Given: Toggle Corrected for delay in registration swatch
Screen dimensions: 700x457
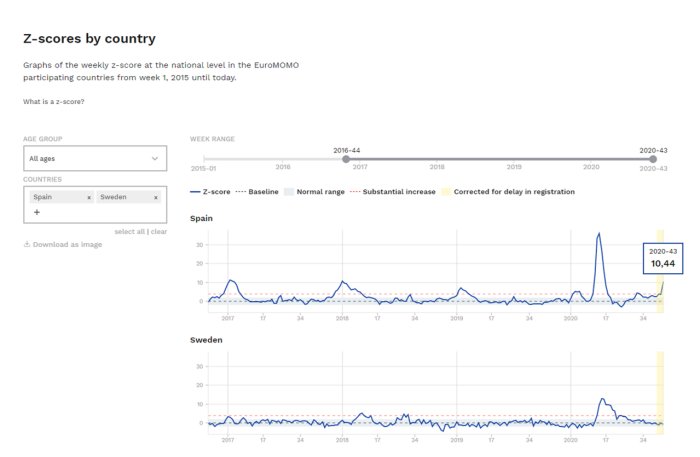Looking at the screenshot, I should click(446, 192).
